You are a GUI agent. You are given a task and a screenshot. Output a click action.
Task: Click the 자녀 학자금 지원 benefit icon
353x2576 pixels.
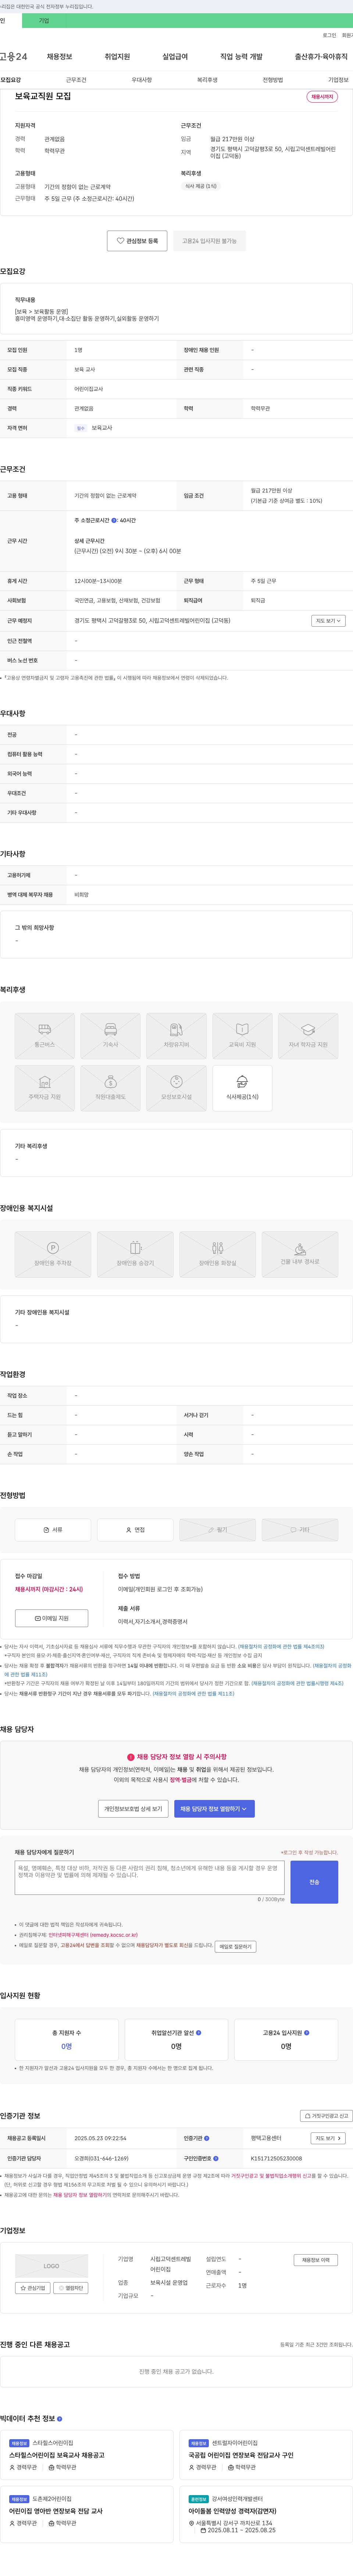[308, 1036]
